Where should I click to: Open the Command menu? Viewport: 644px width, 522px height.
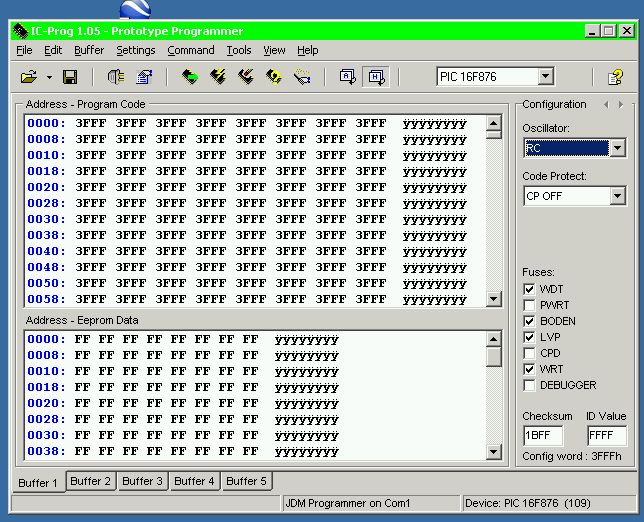[x=191, y=50]
